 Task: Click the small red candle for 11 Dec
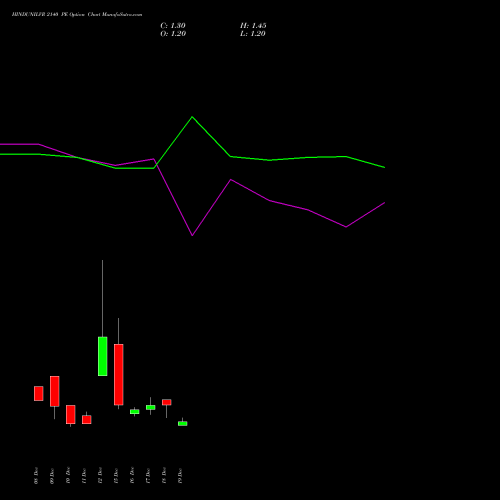coord(87,420)
